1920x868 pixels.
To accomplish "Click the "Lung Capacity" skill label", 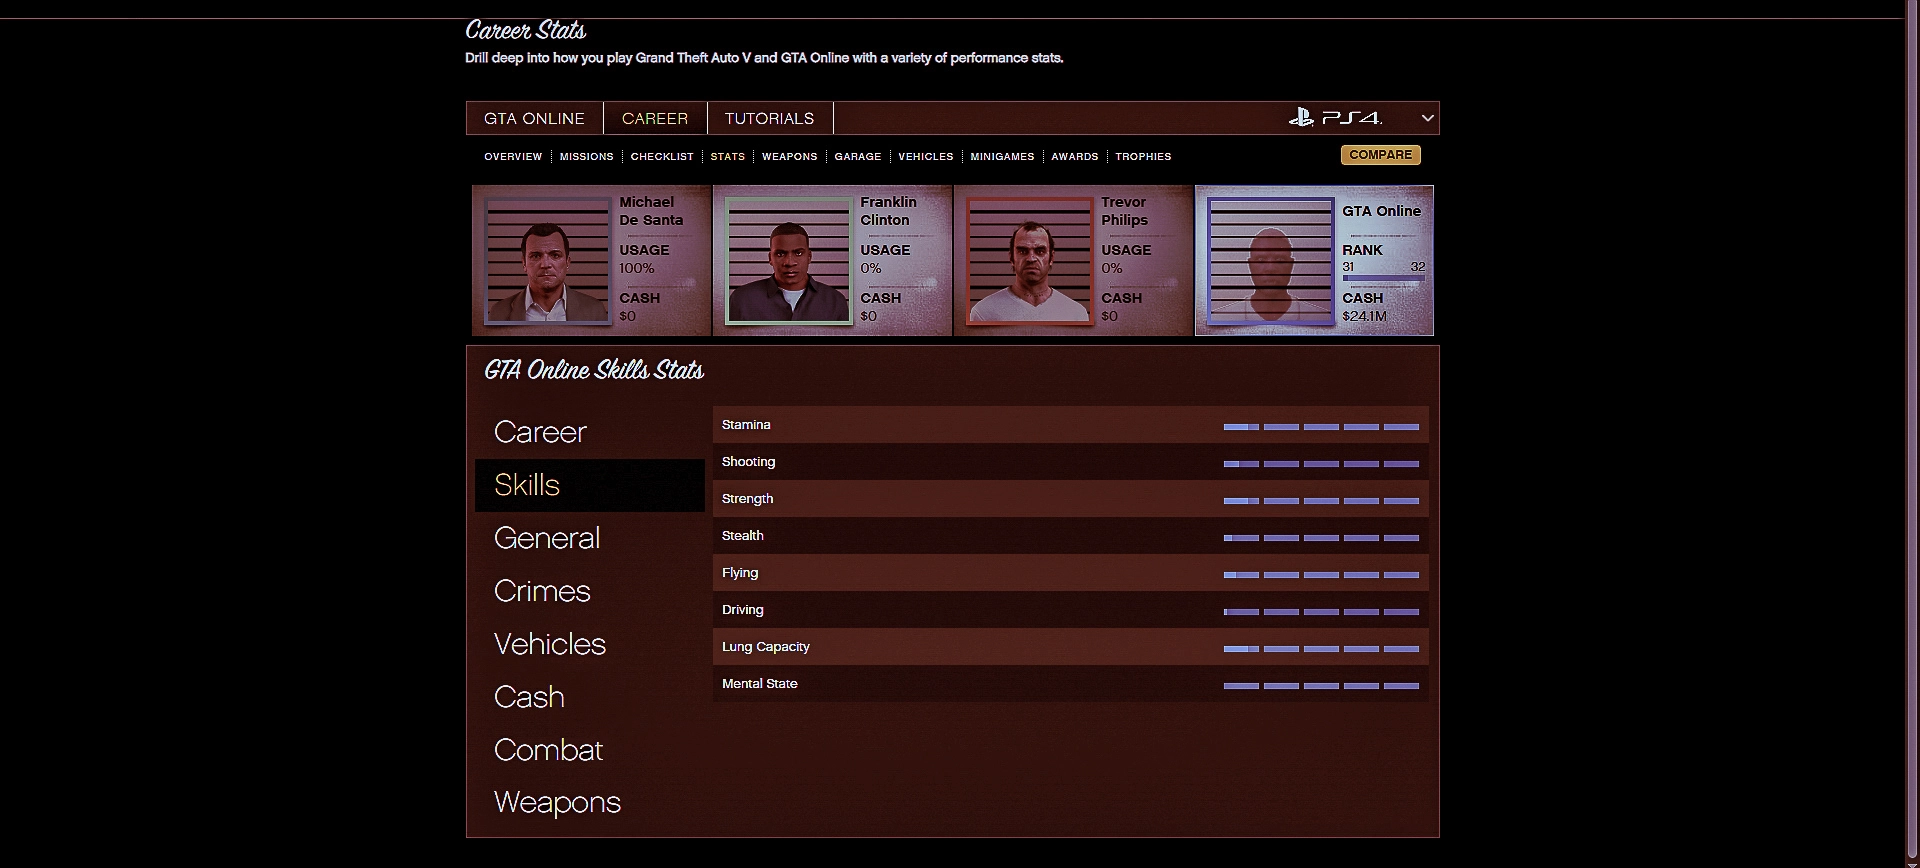I will click(x=766, y=647).
